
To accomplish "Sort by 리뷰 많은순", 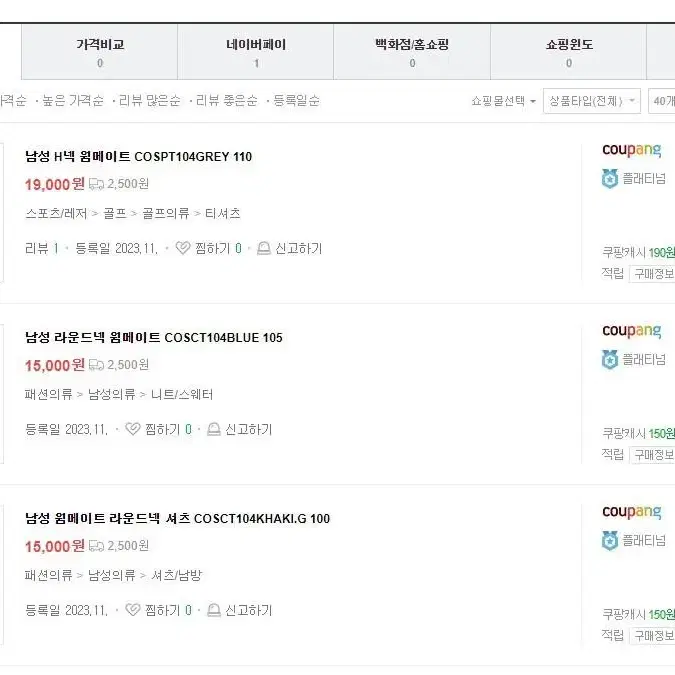I will 149,101.
